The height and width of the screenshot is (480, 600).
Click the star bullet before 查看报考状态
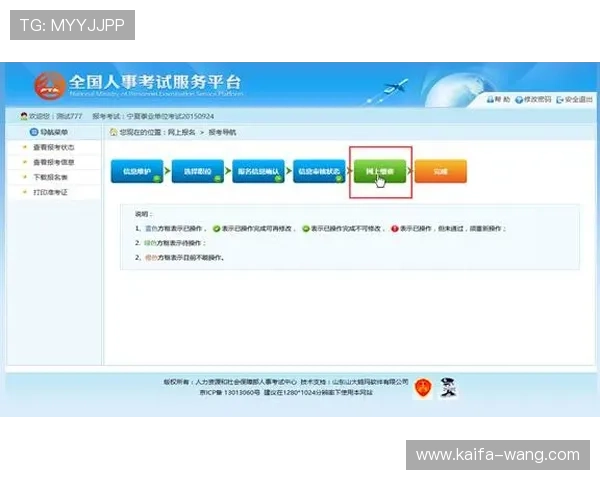click(x=25, y=147)
